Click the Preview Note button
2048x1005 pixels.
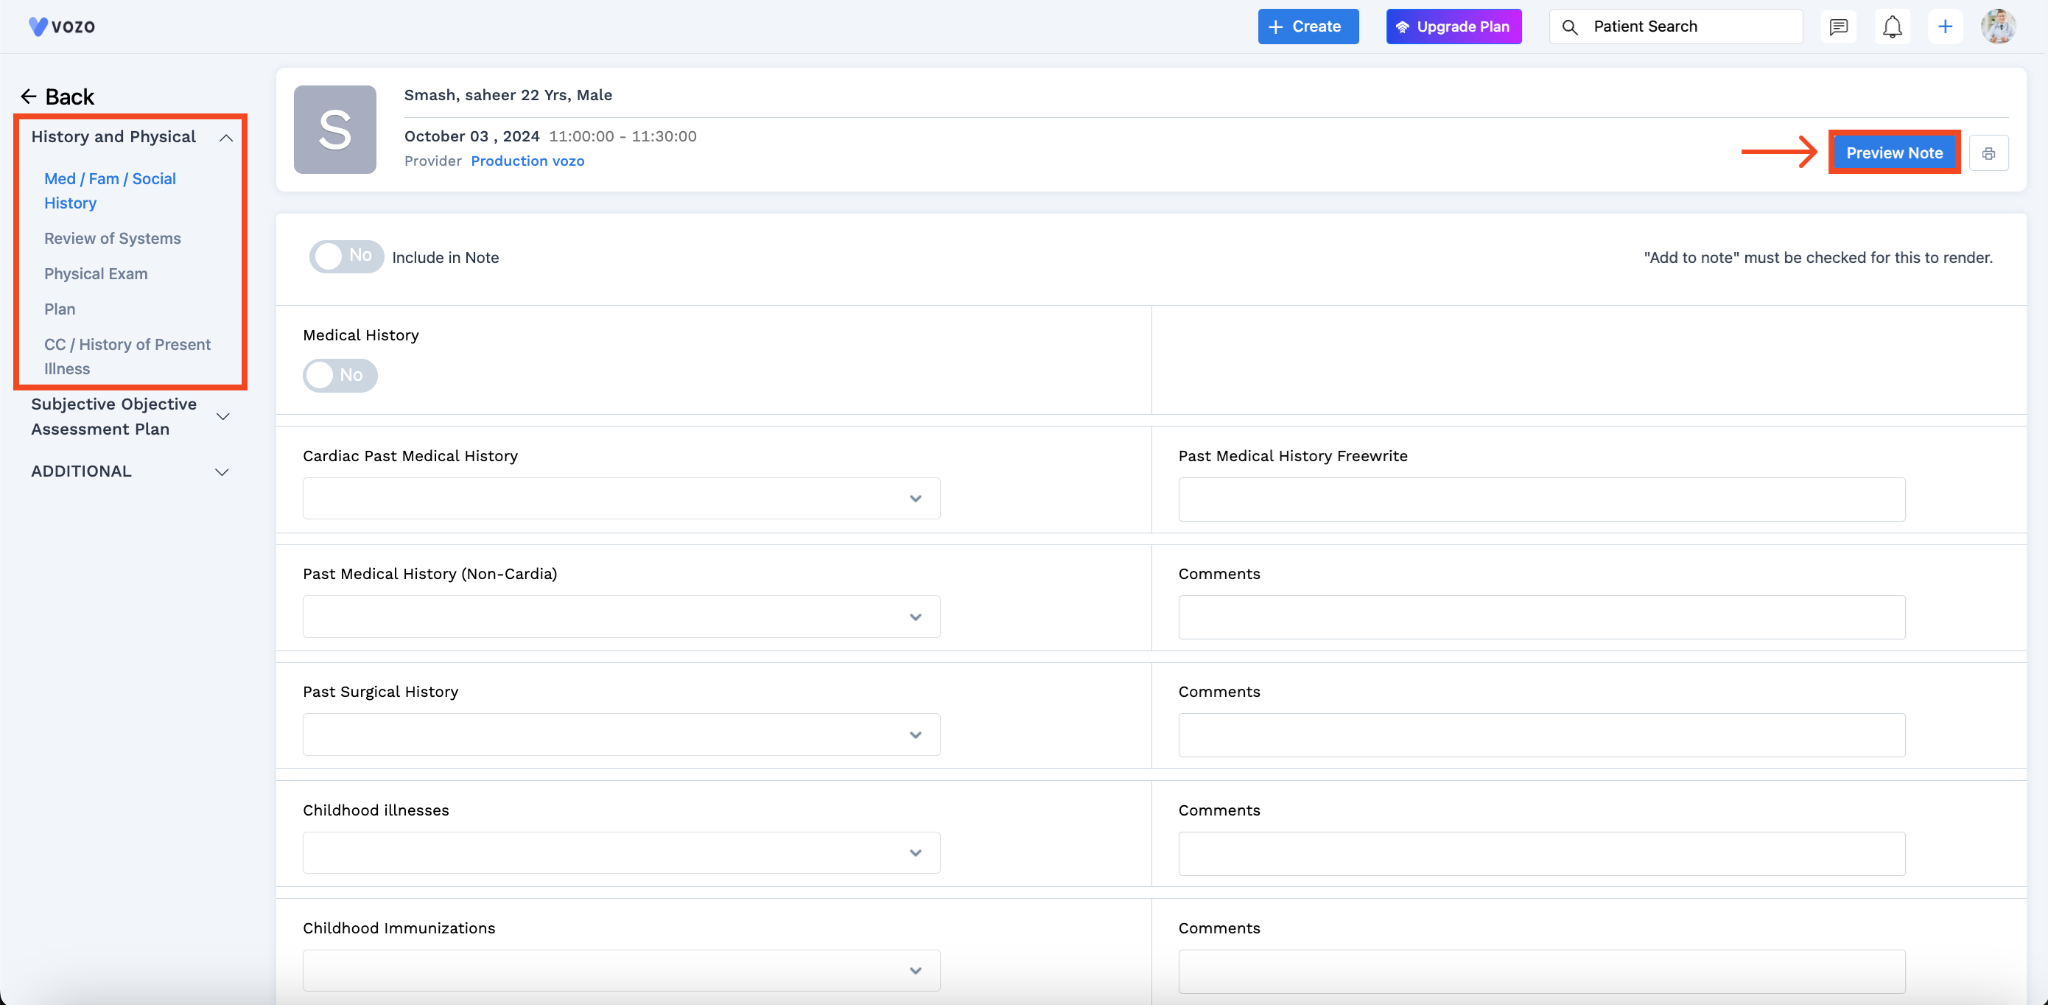tap(1894, 153)
